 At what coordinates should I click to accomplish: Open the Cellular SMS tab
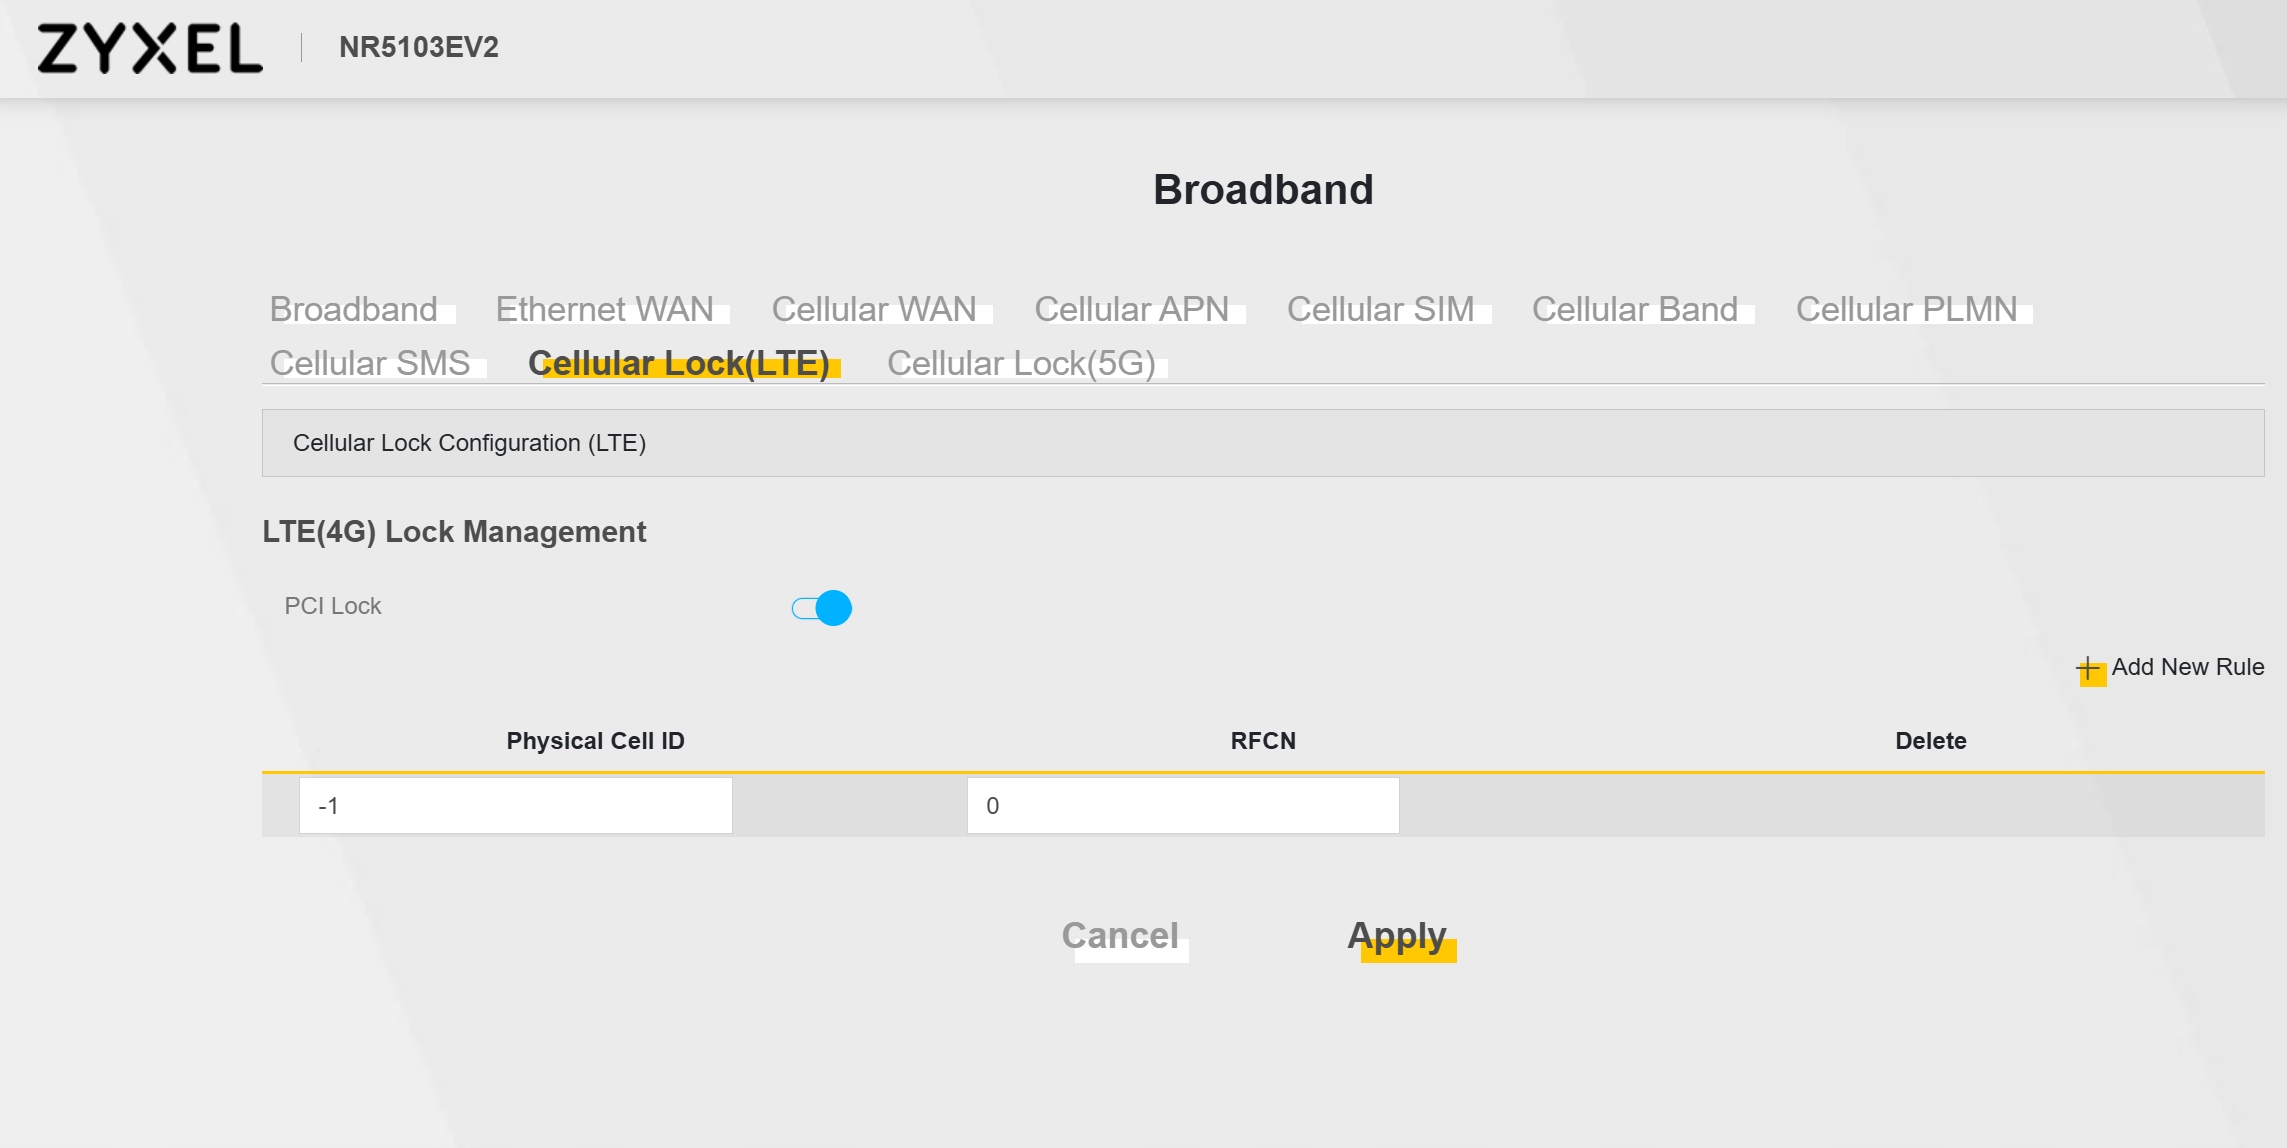(370, 363)
